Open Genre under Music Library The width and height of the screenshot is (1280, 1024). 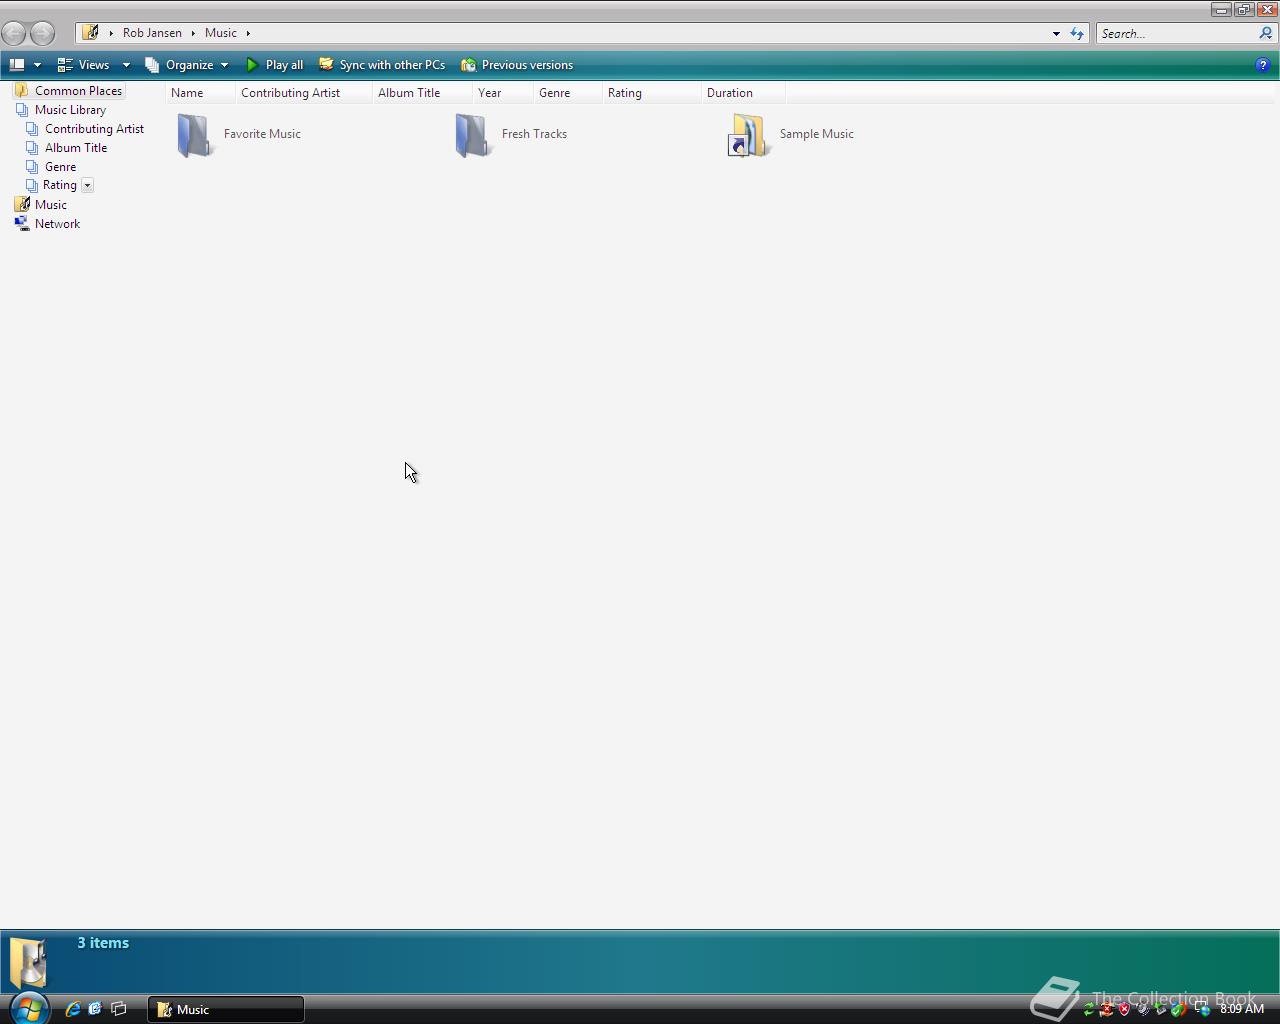(x=51, y=167)
